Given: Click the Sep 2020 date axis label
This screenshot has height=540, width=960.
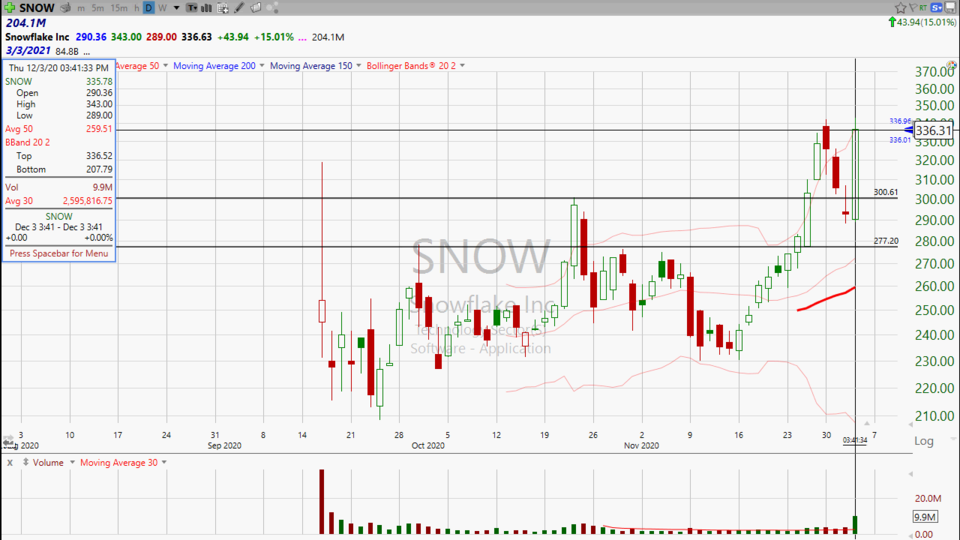Looking at the screenshot, I should coord(224,446).
